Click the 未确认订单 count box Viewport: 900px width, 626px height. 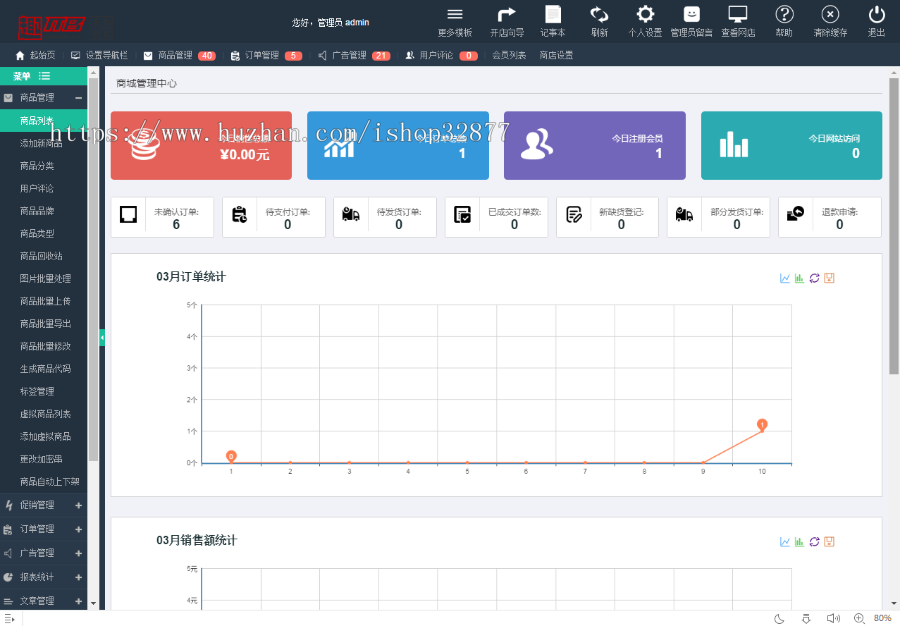[162, 217]
